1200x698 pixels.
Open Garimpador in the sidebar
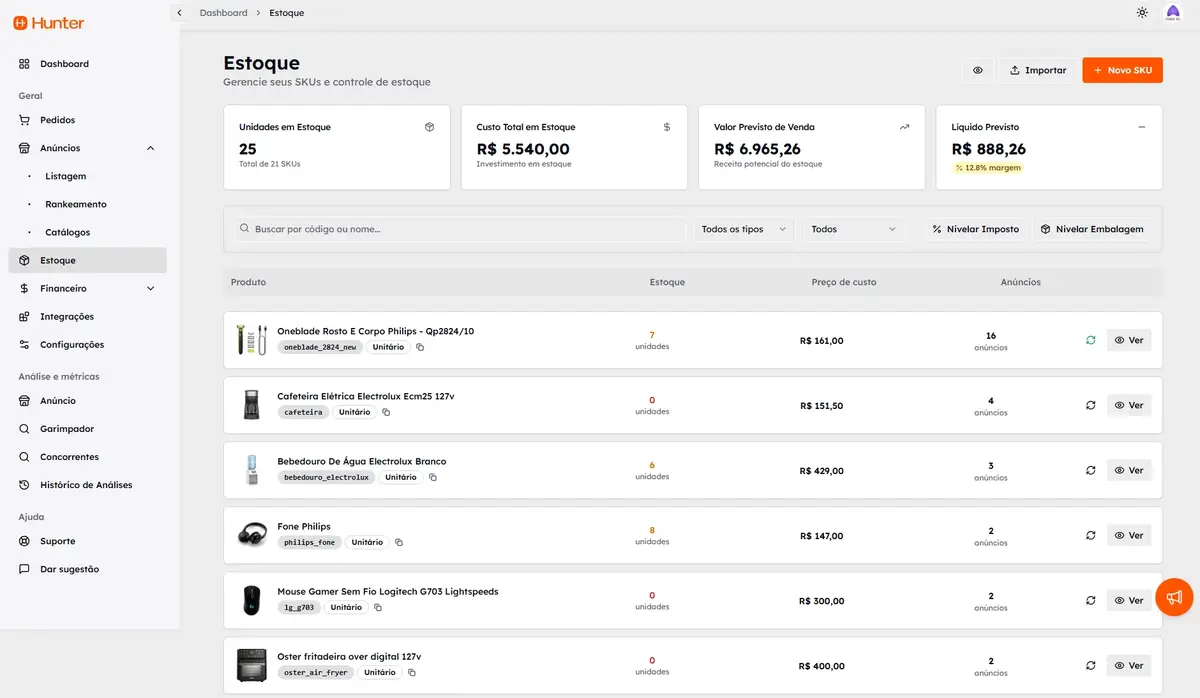pos(87,428)
